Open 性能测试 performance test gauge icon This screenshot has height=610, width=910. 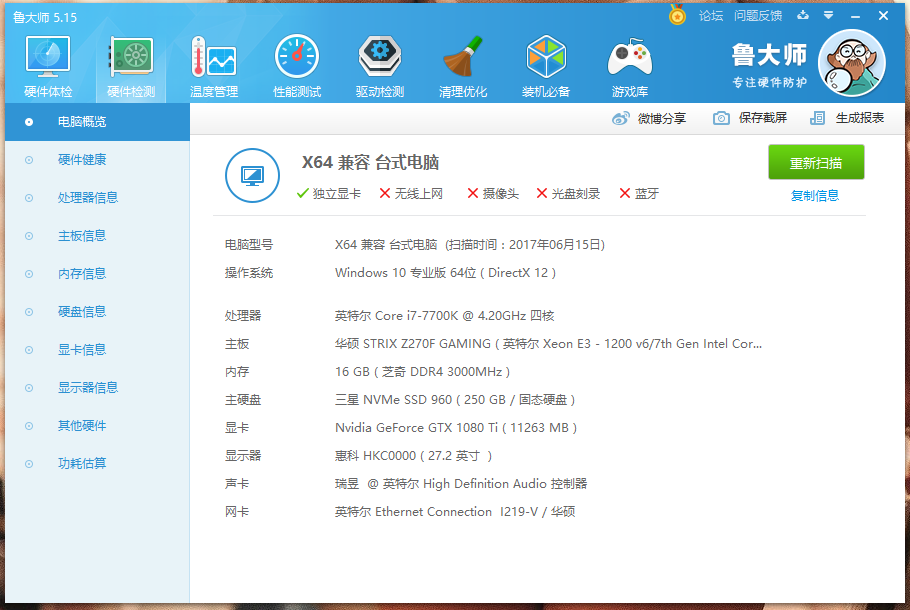coord(297,56)
